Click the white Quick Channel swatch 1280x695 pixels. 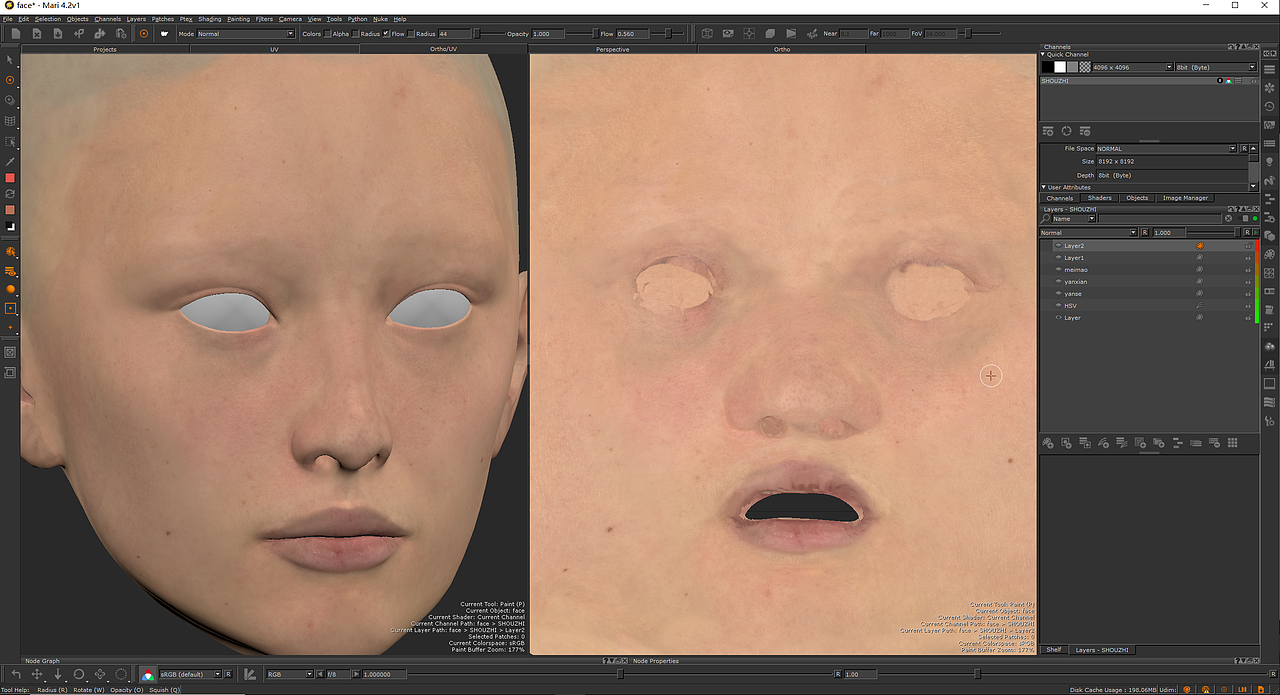[x=1060, y=67]
